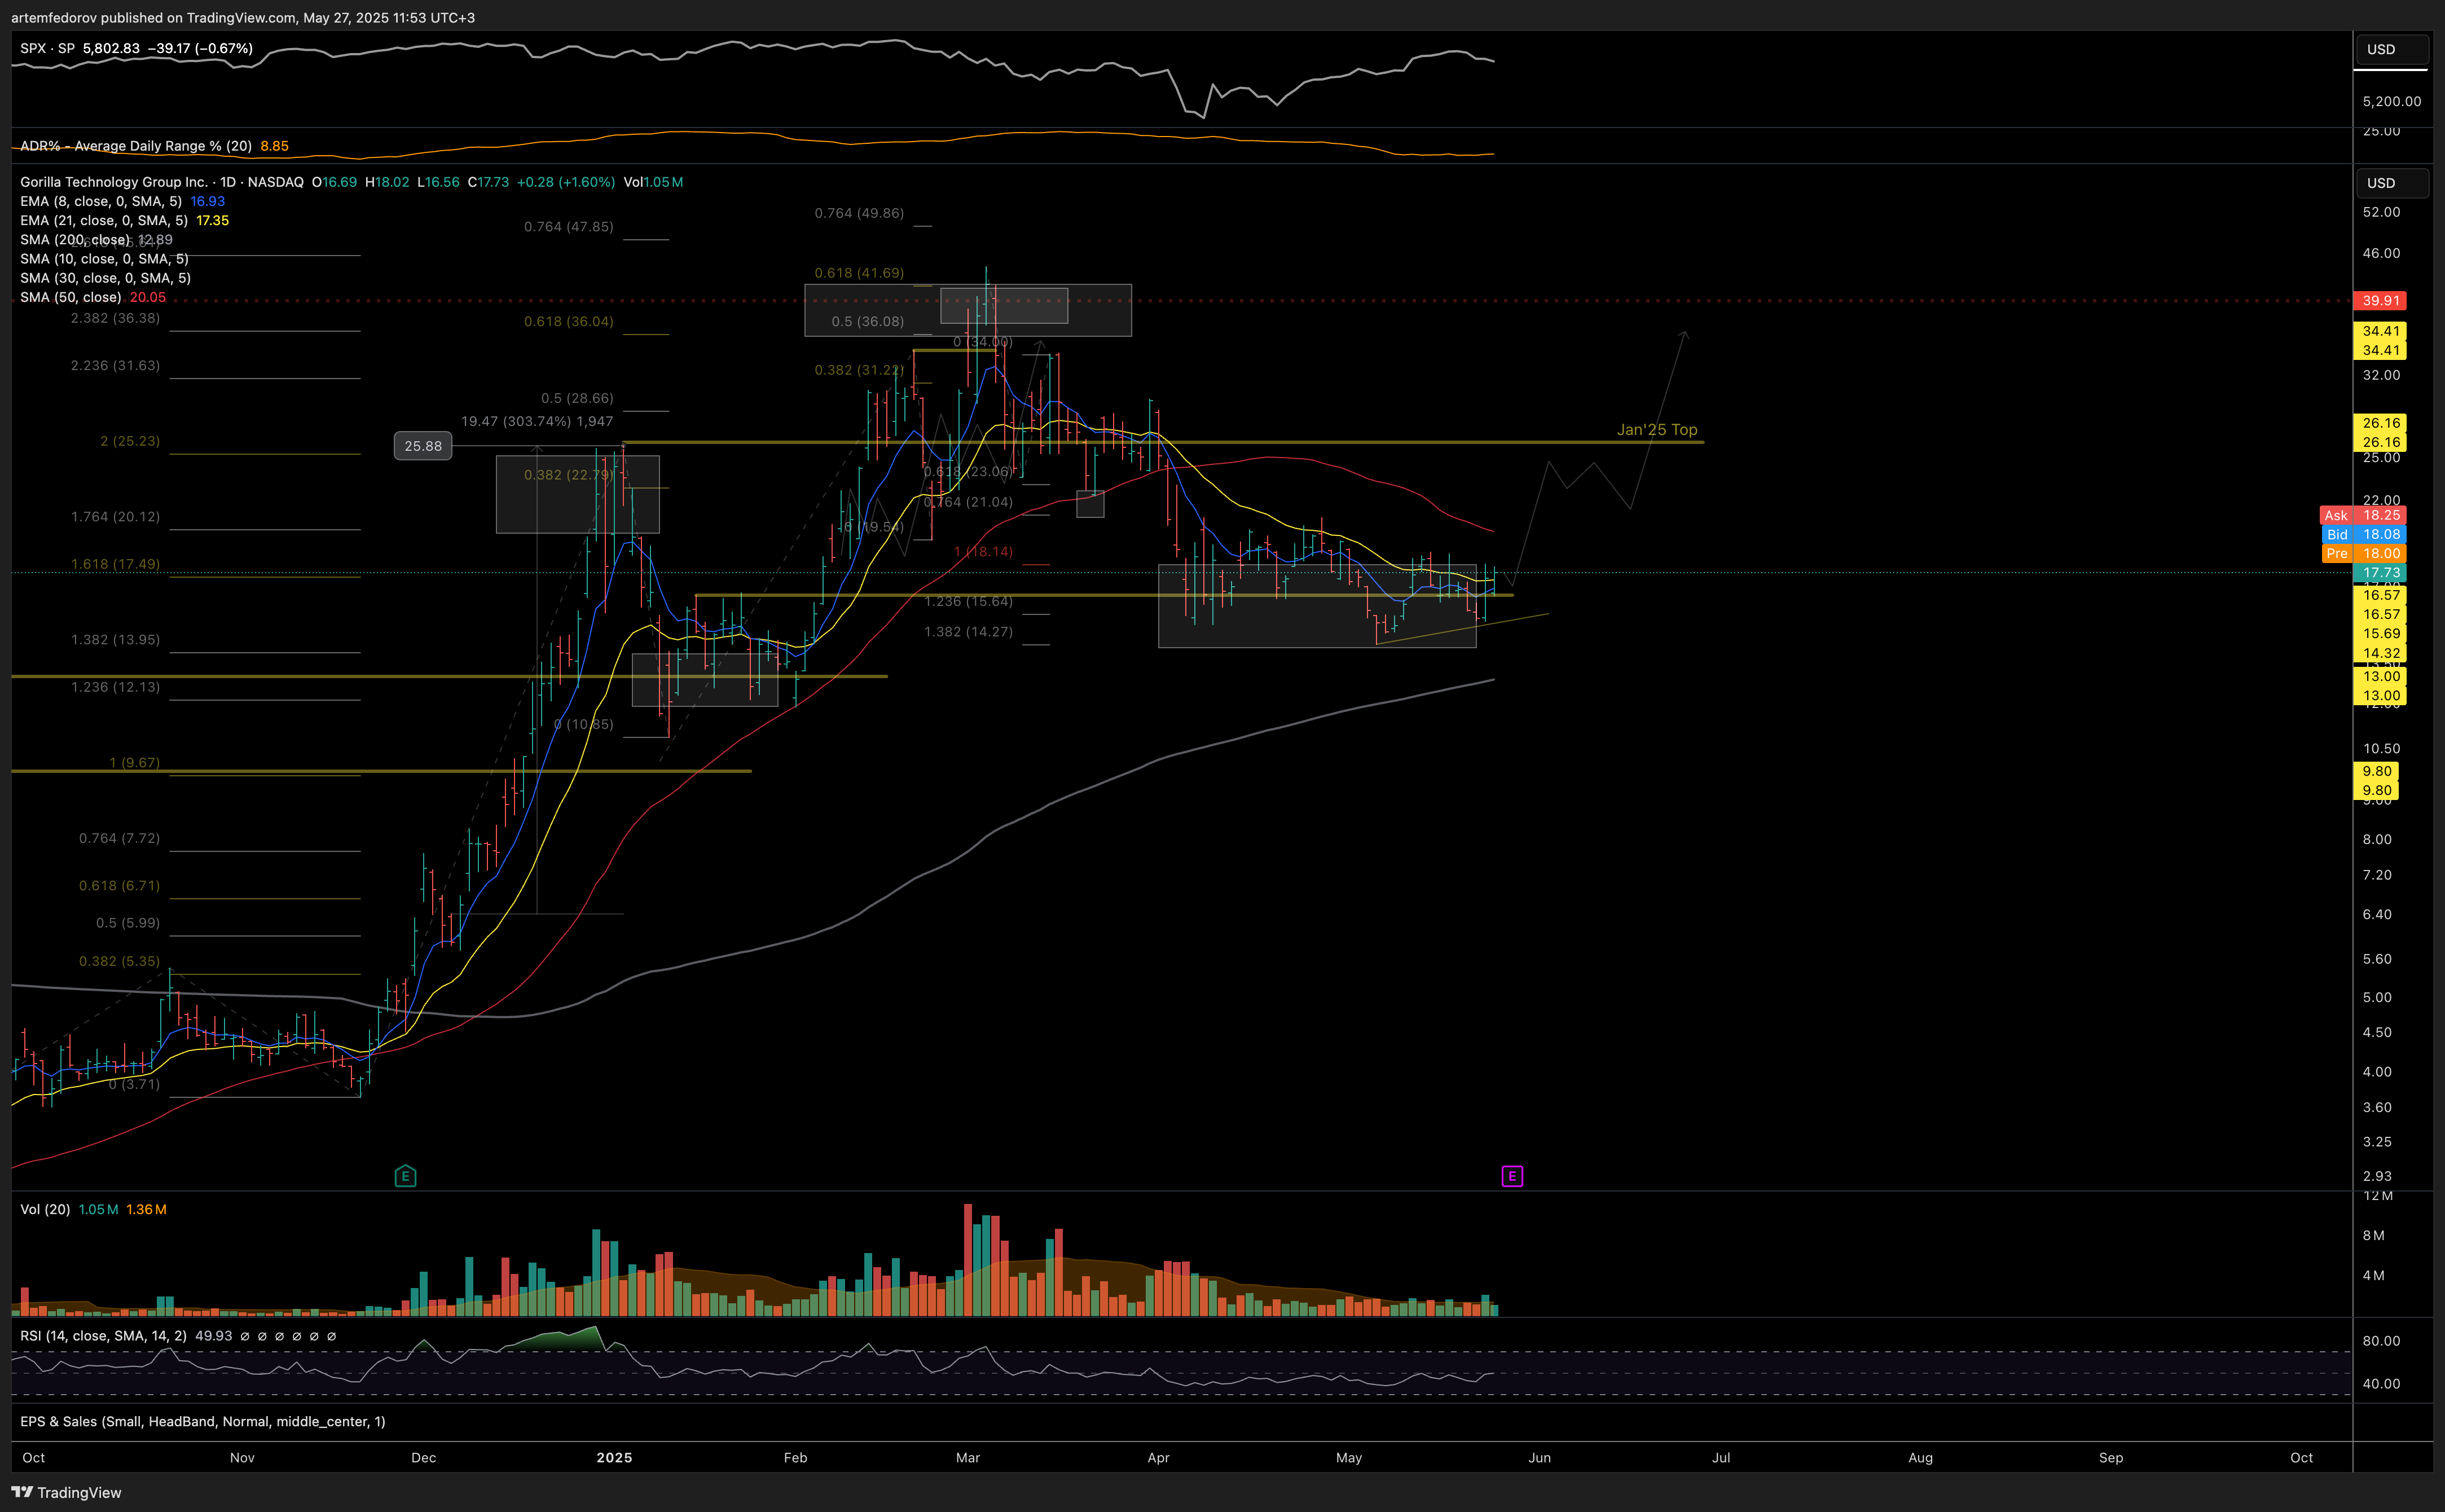This screenshot has width=2445, height=1512.
Task: Click the 19.47 (303.74%) price range measurement
Action: point(537,422)
